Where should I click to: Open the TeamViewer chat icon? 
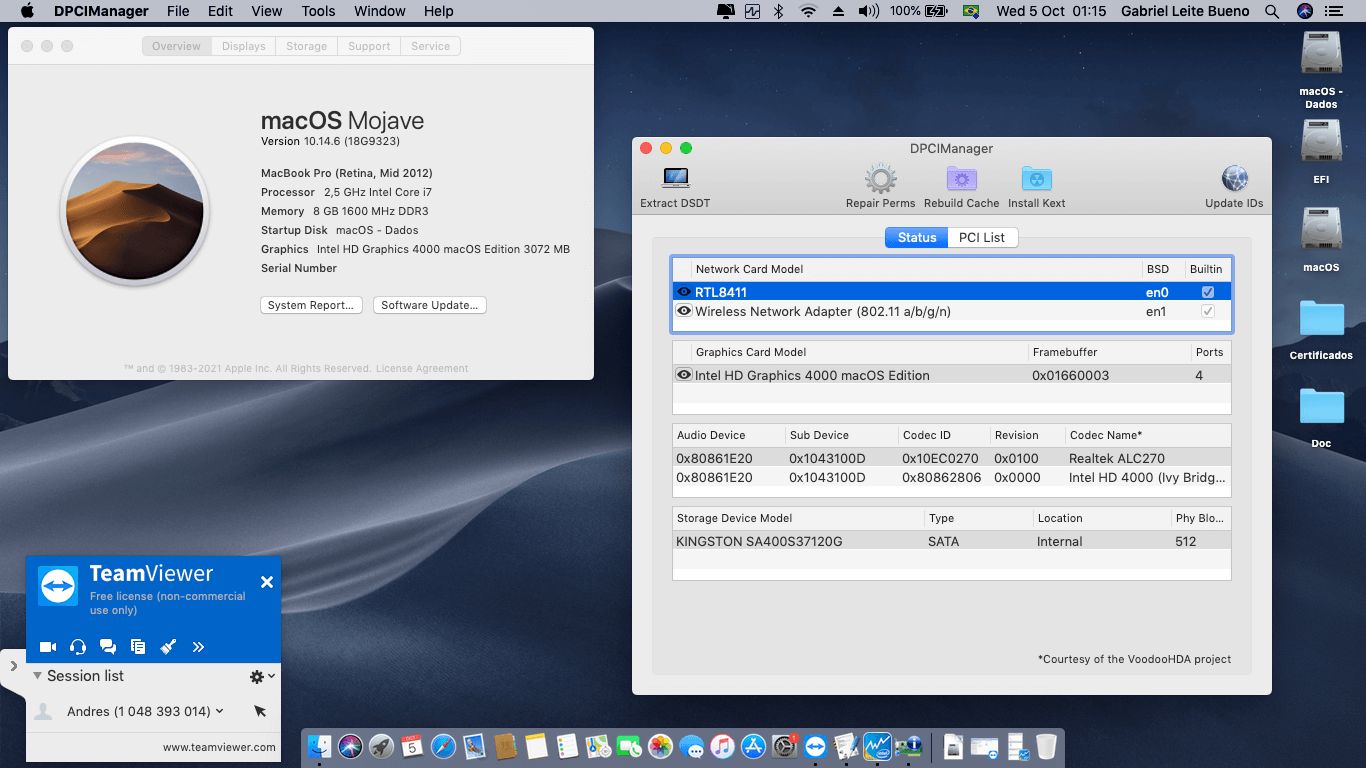(108, 647)
